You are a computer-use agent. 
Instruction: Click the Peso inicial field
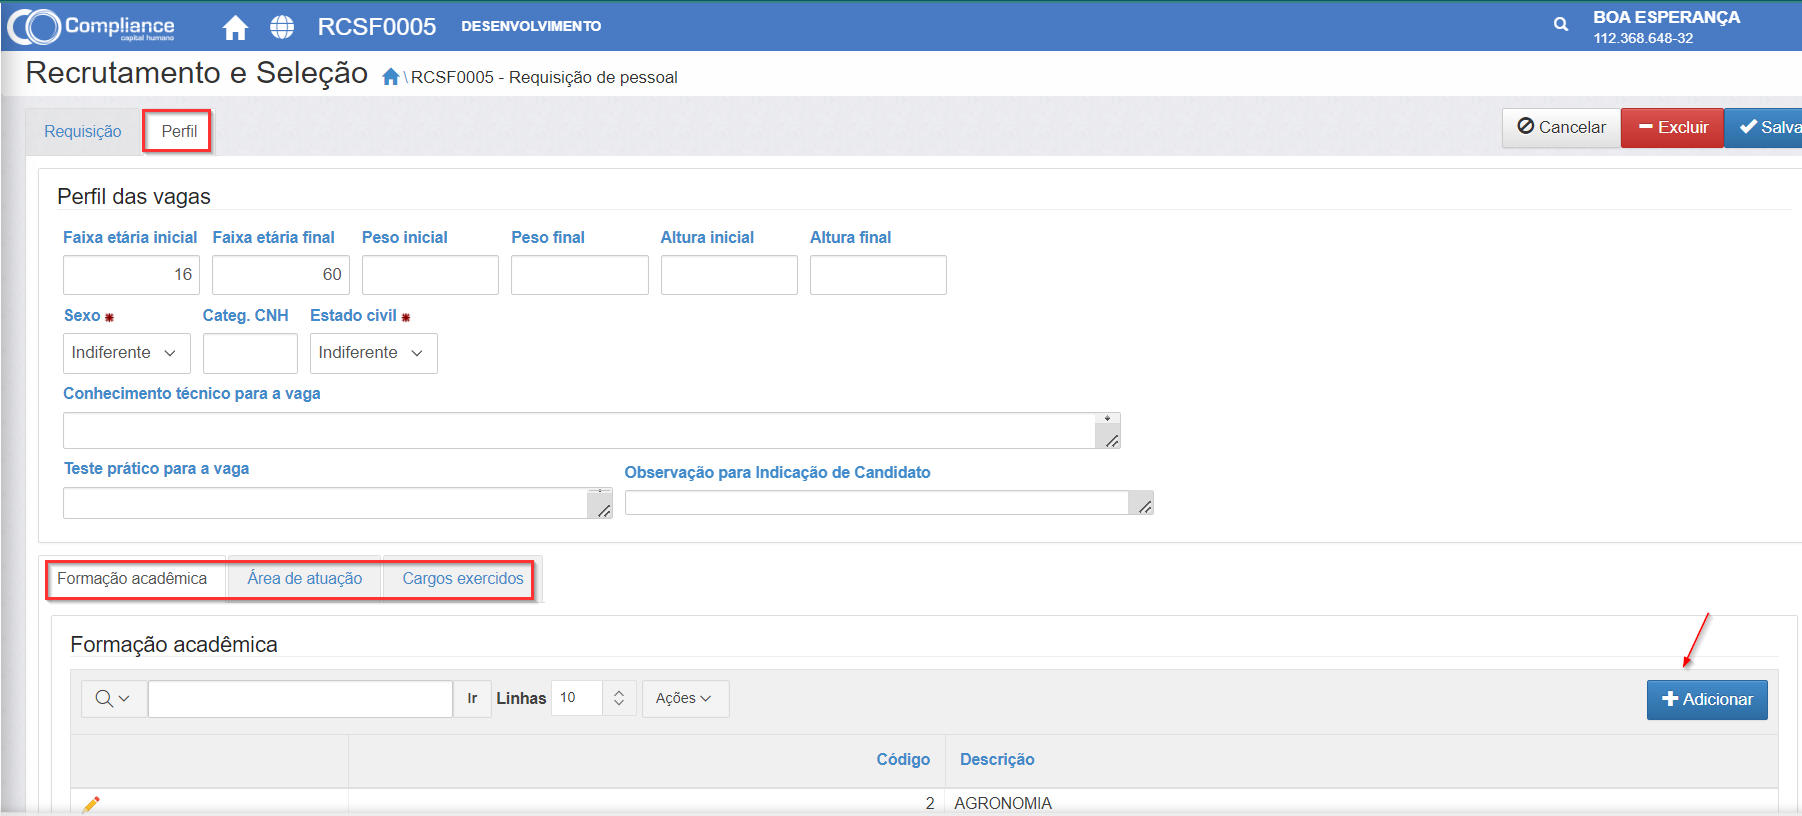coord(430,275)
